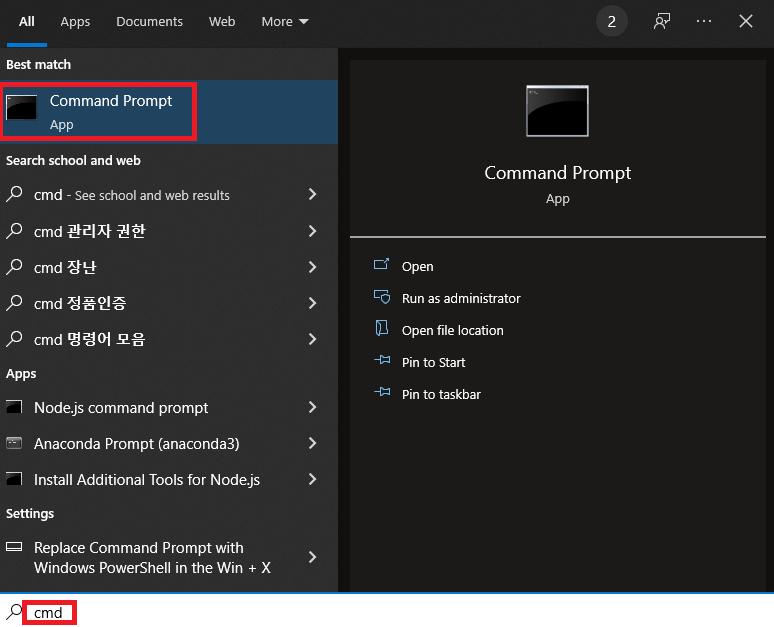
Task: Click the Command Prompt icon in best match
Action: click(x=21, y=108)
